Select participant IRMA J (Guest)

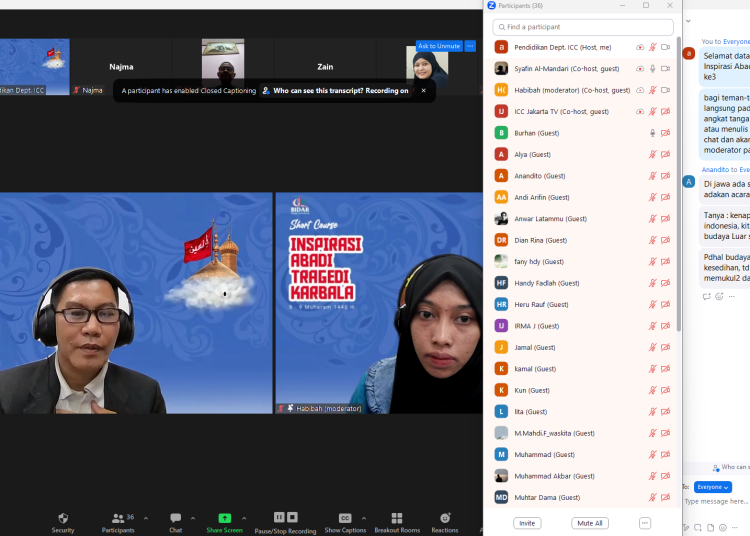click(x=580, y=326)
